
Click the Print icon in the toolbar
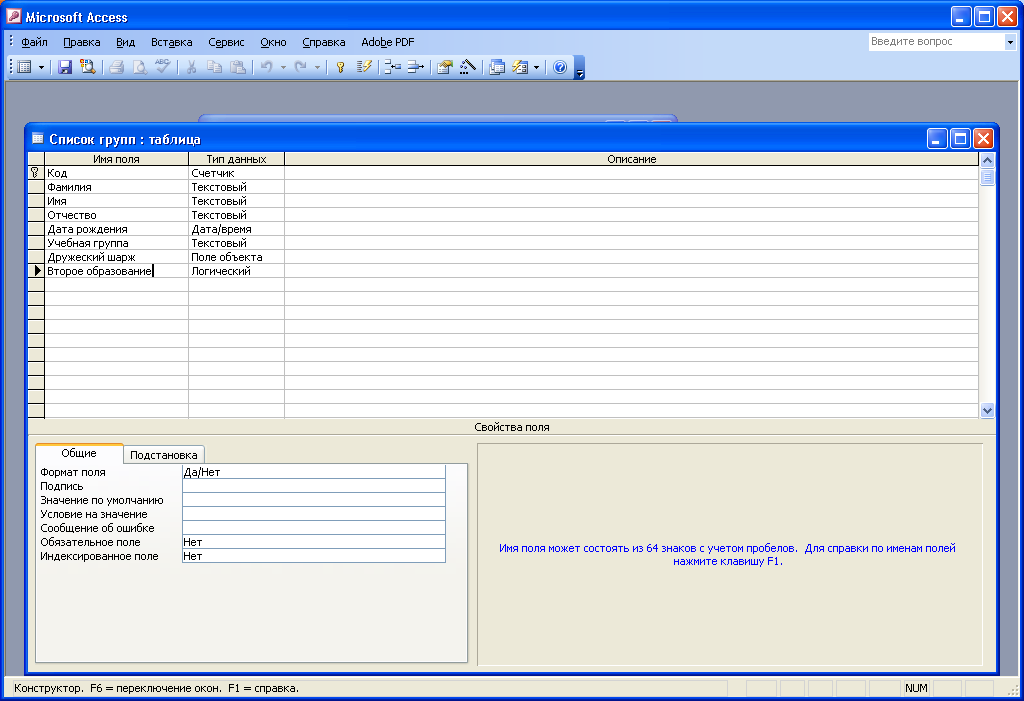coord(117,67)
